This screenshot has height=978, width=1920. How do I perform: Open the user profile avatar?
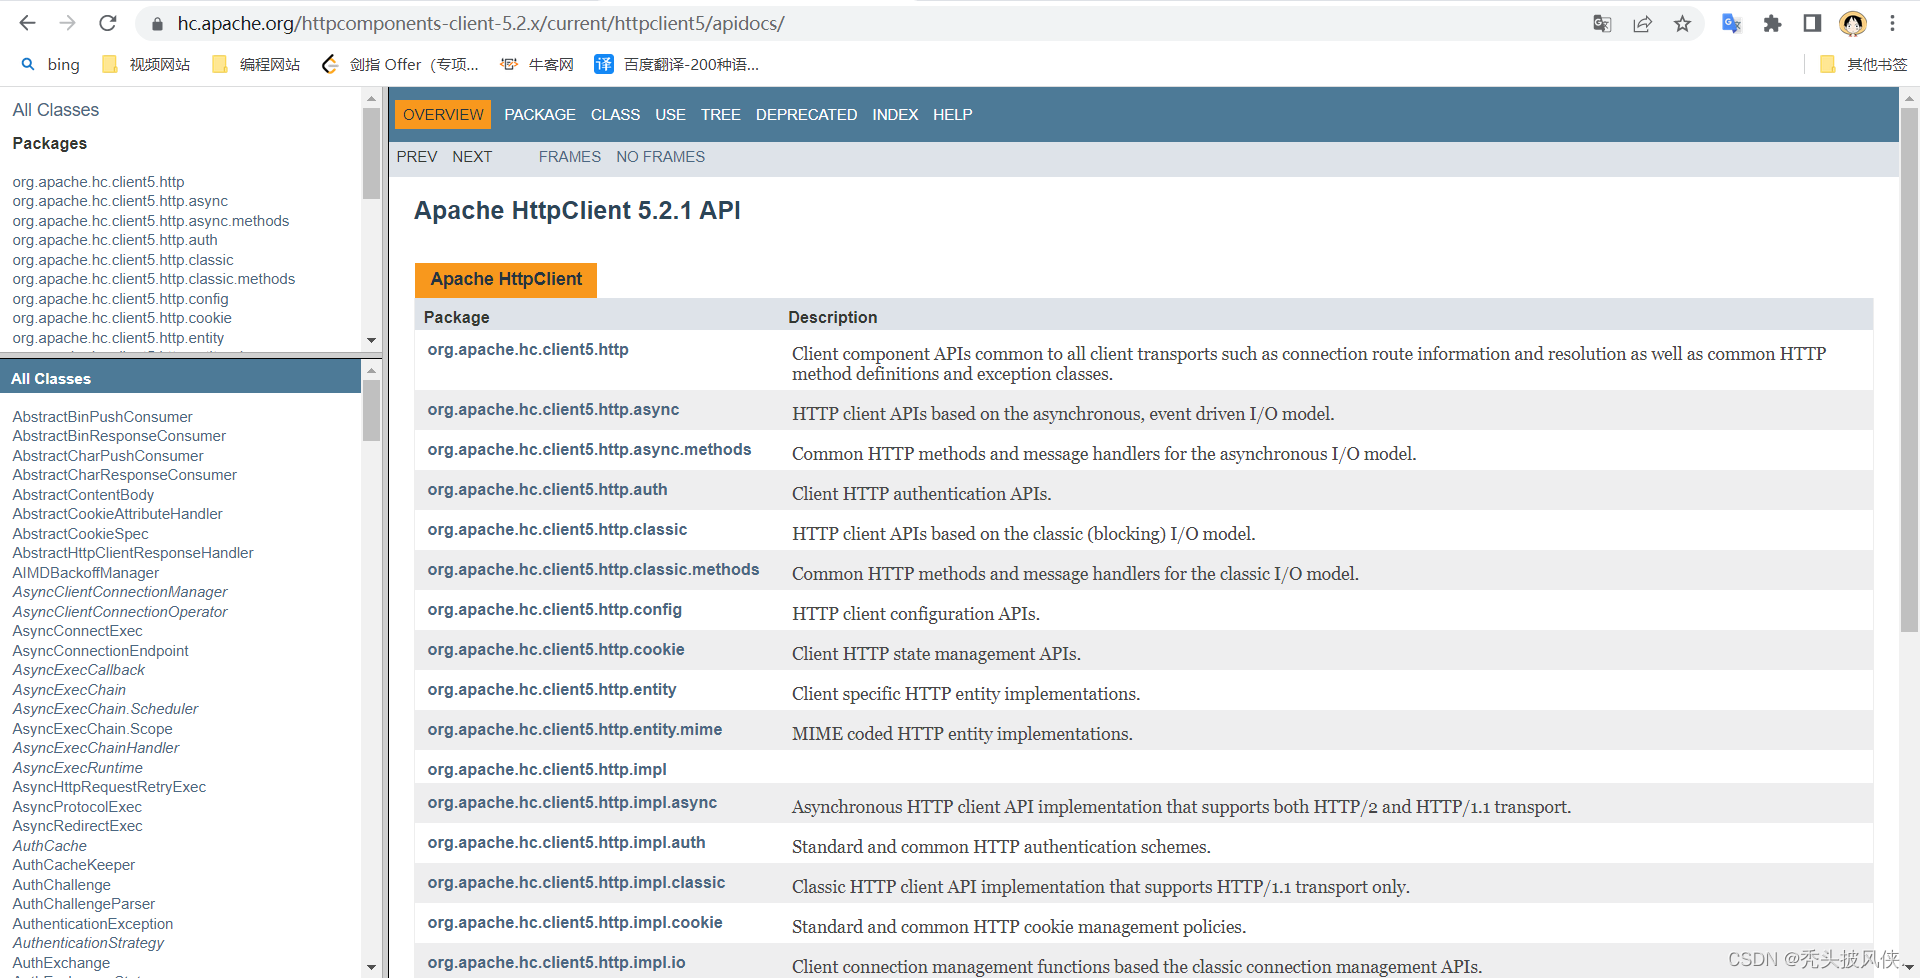tap(1853, 23)
